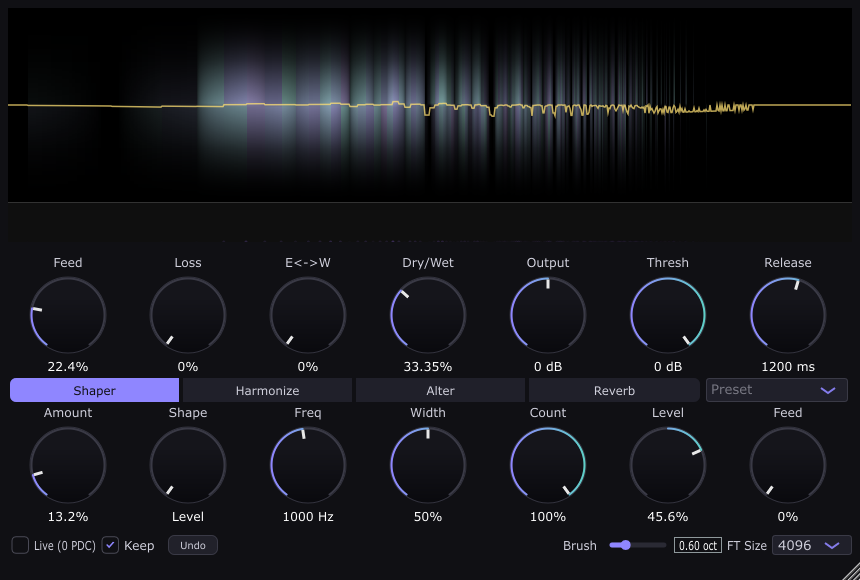Click the Amount knob
860x580 pixels.
coord(68,465)
